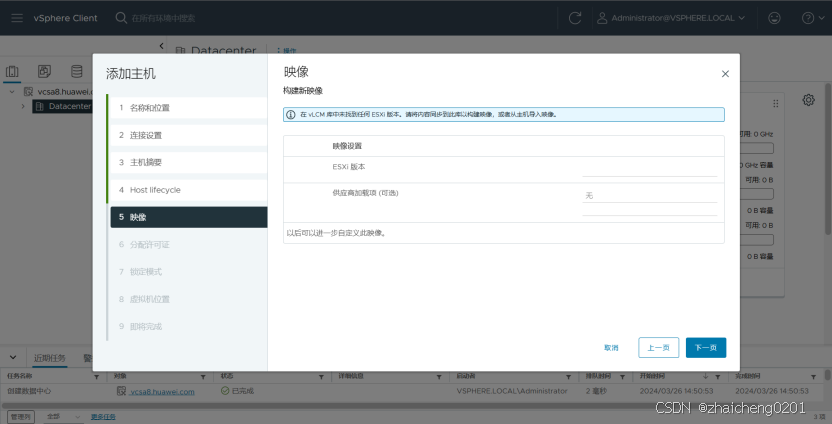
Task: Go to step 3 主机摘要
Action: click(x=188, y=162)
